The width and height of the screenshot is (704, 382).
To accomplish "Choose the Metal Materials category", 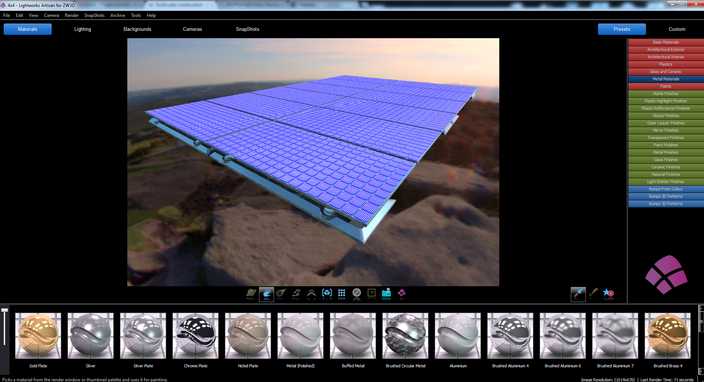I will pos(665,79).
